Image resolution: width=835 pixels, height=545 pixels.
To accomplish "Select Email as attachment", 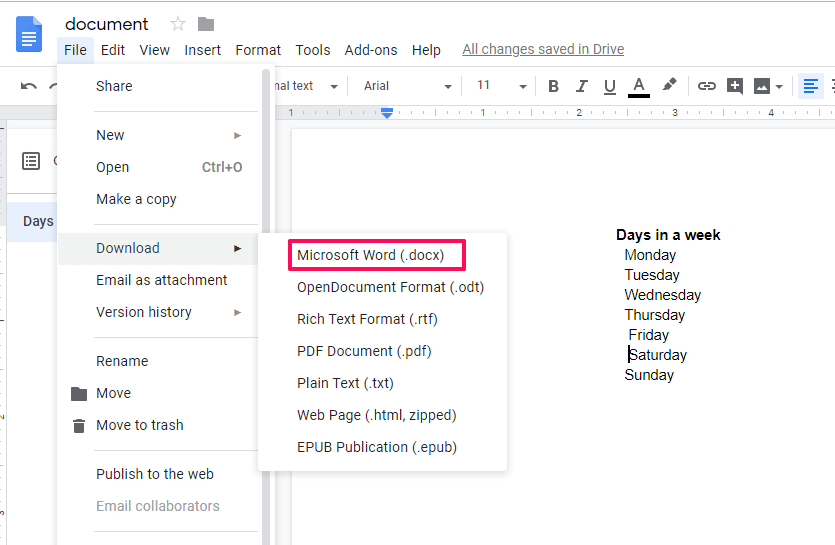I will coord(159,280).
